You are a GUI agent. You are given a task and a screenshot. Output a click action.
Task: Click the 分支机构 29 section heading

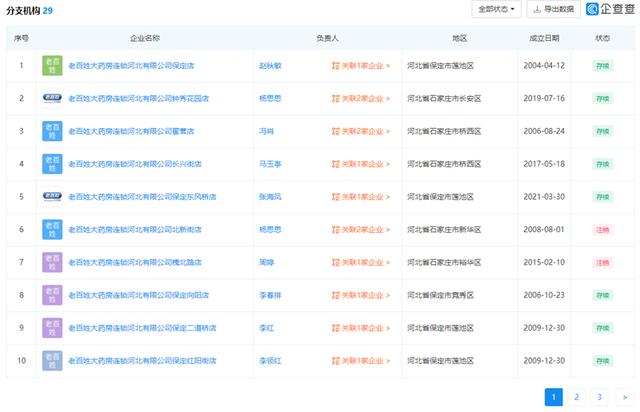[29, 11]
